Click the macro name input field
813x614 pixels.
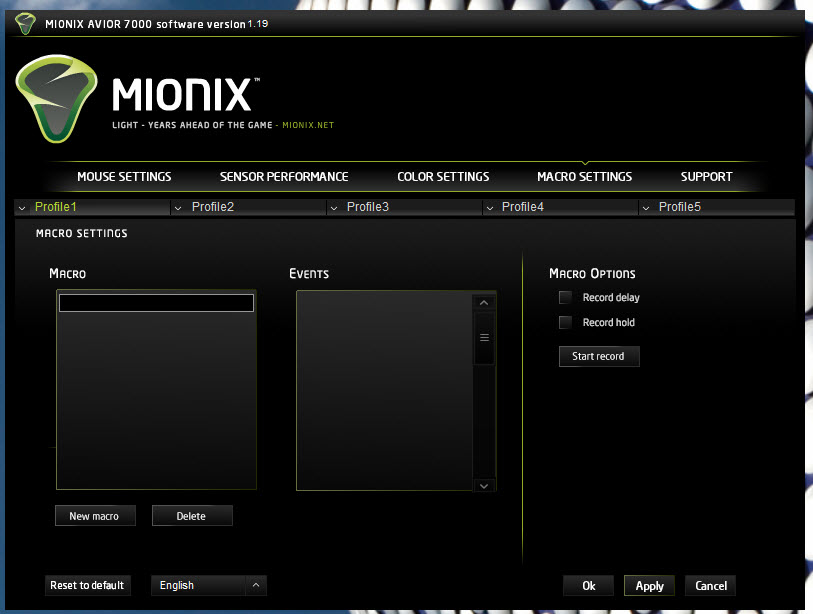(156, 303)
